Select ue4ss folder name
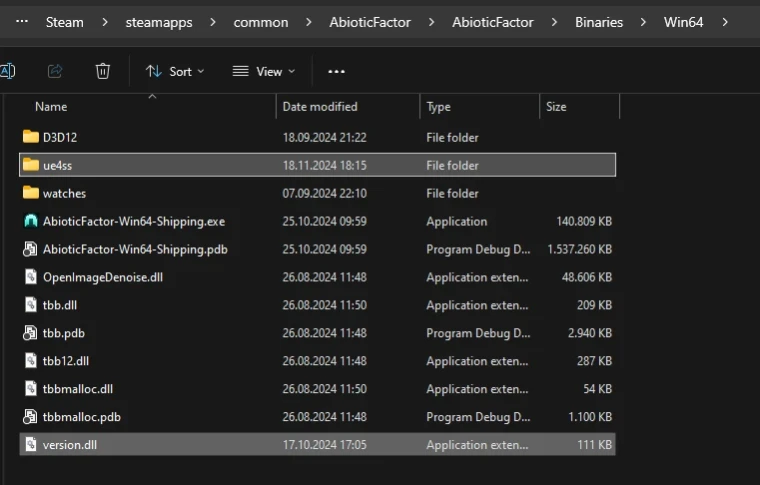The image size is (760, 485). pyautogui.click(x=57, y=166)
